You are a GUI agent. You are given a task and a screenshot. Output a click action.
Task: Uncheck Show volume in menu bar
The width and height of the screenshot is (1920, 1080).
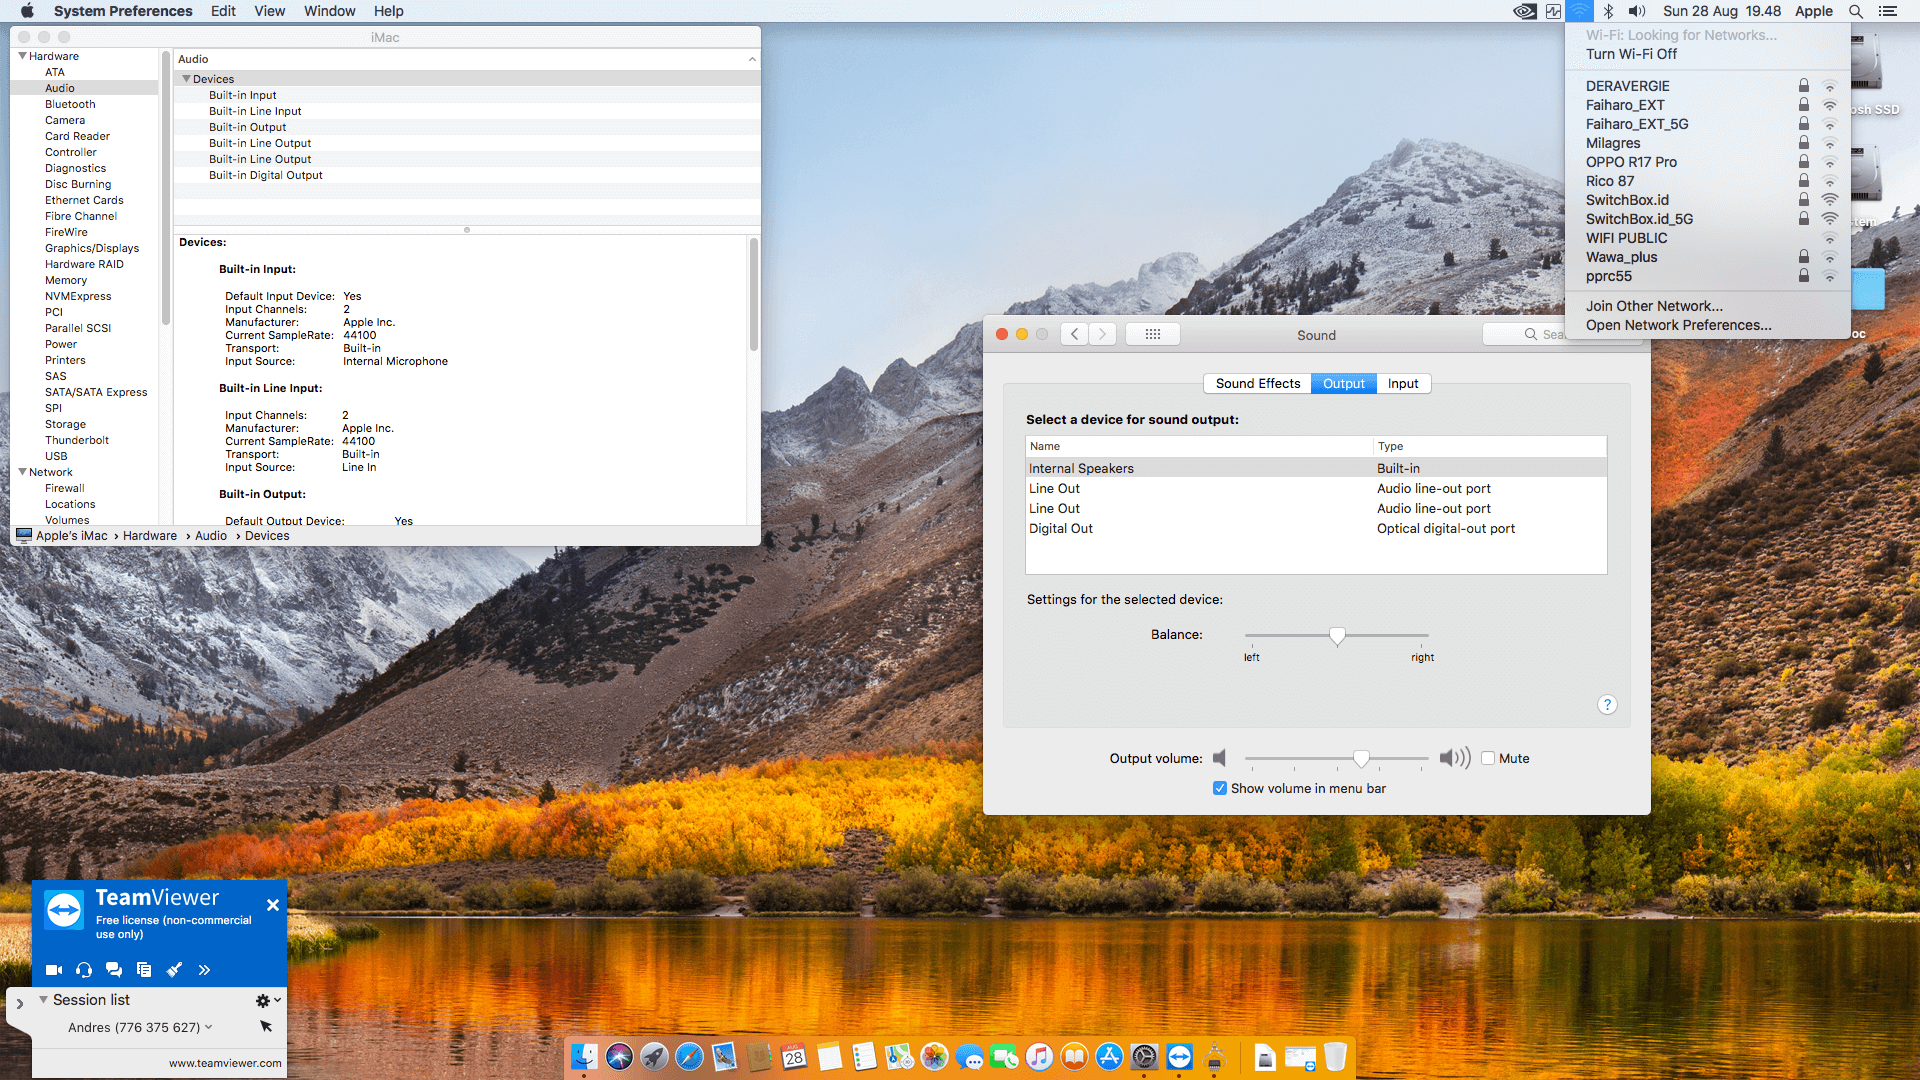[x=1220, y=788]
